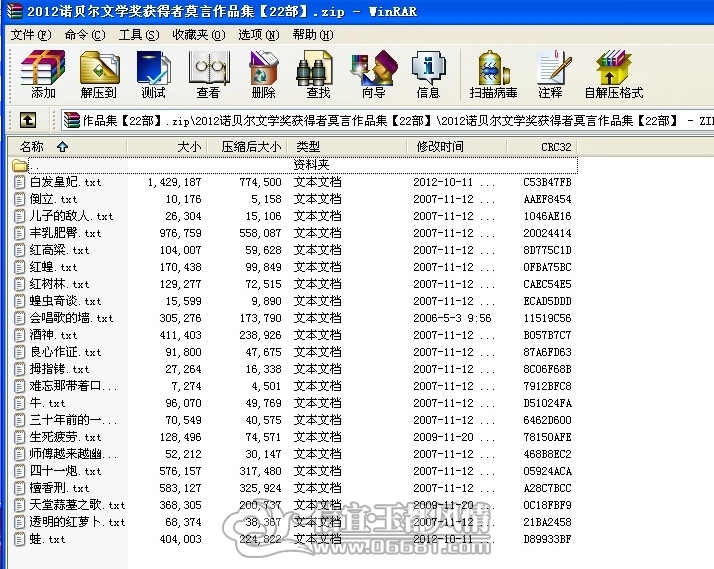Select the file starting with 师傅越来越幽

pyautogui.click(x=73, y=454)
